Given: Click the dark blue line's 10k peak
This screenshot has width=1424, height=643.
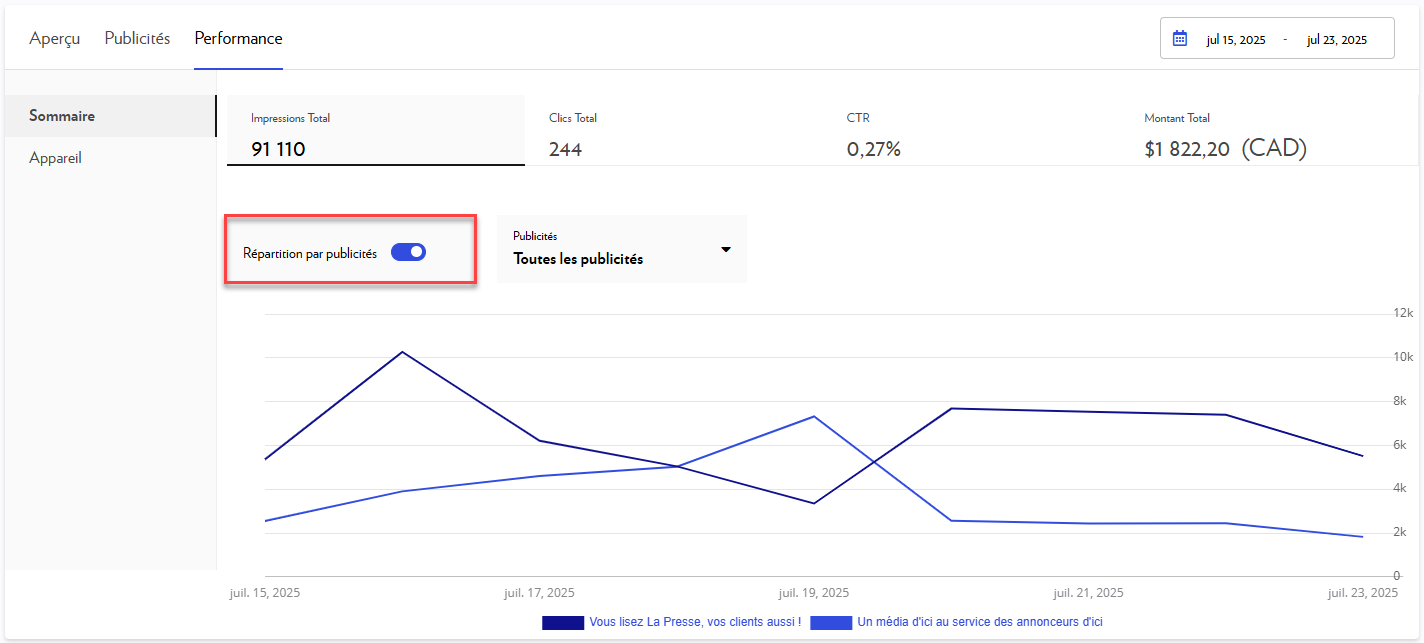Looking at the screenshot, I should tap(402, 352).
